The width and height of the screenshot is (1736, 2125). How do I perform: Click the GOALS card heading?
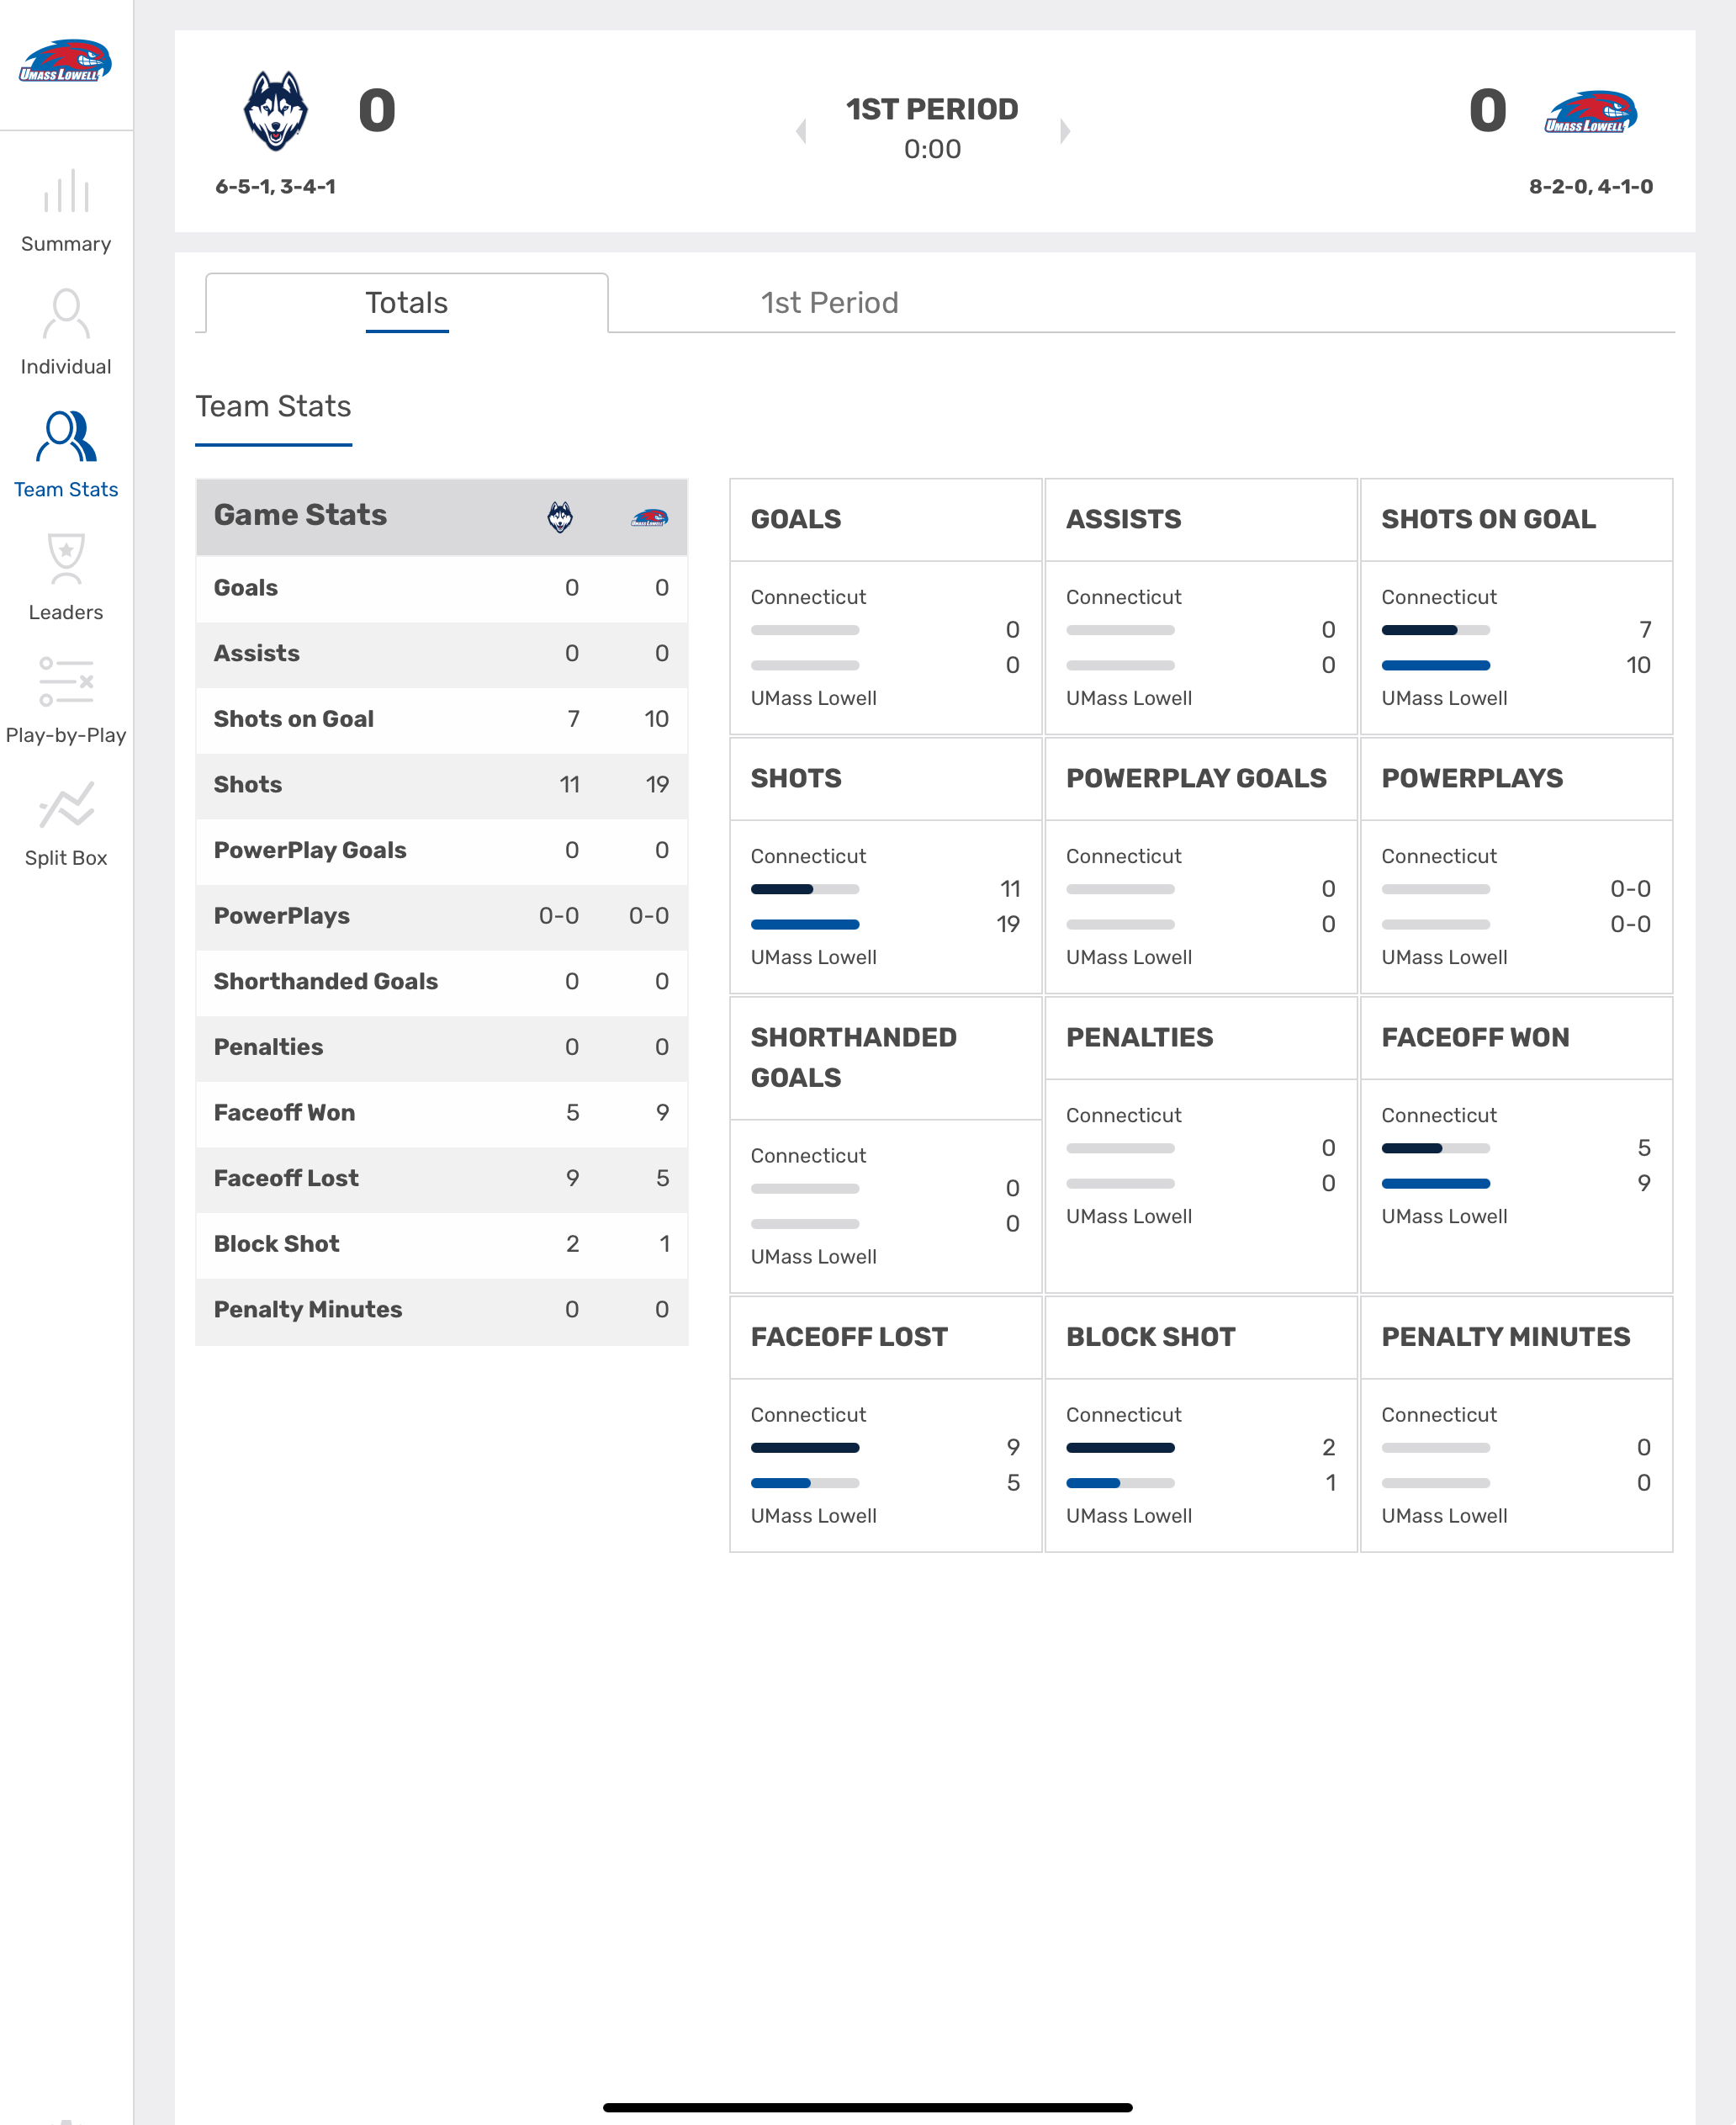796,520
